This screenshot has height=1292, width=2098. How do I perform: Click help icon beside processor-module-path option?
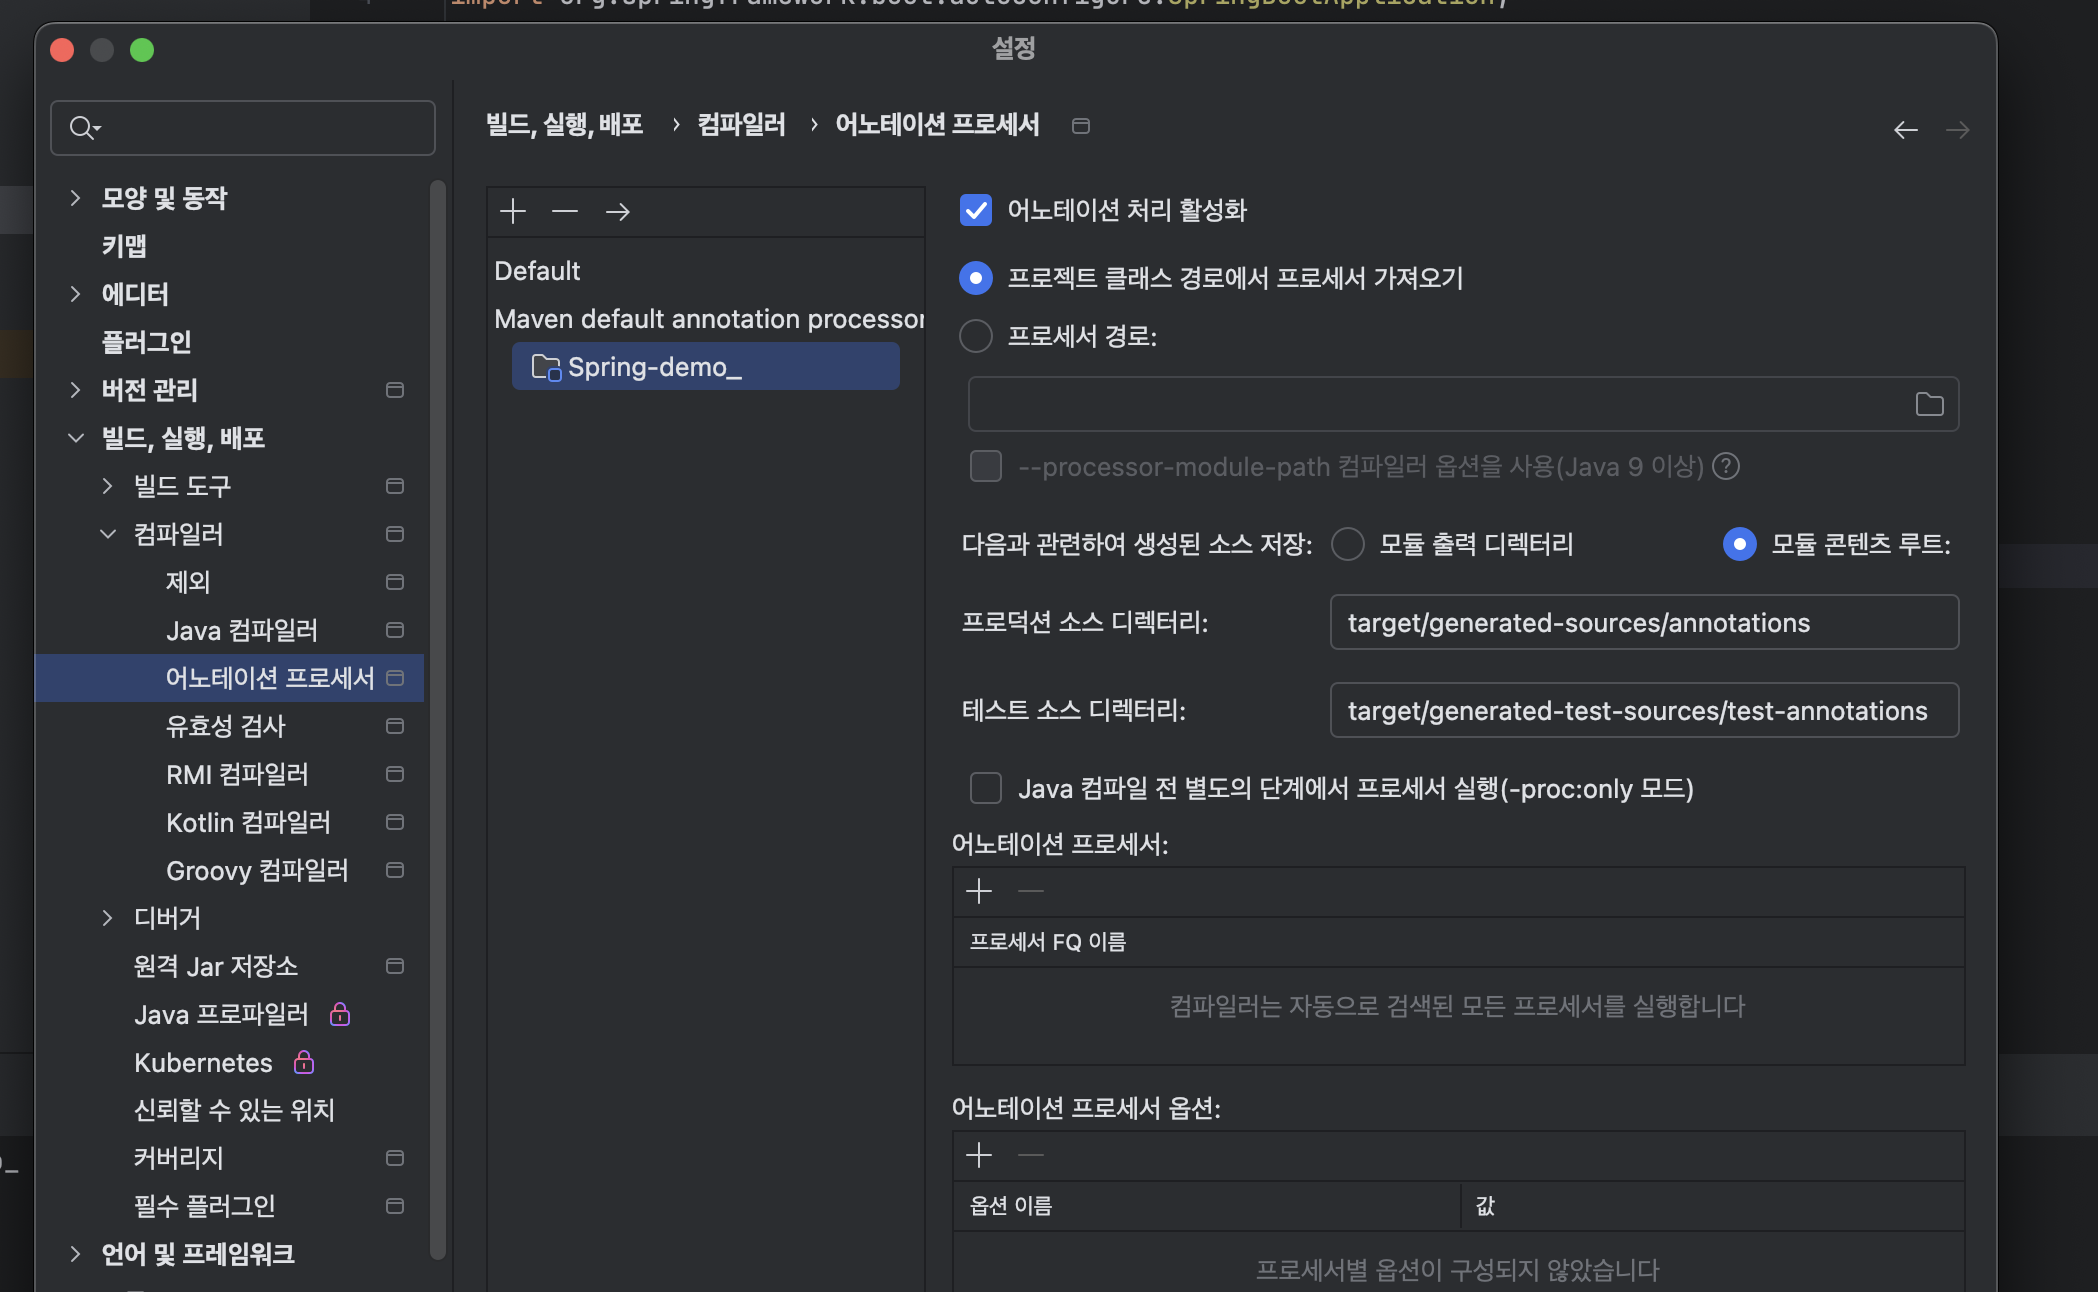(x=1726, y=467)
